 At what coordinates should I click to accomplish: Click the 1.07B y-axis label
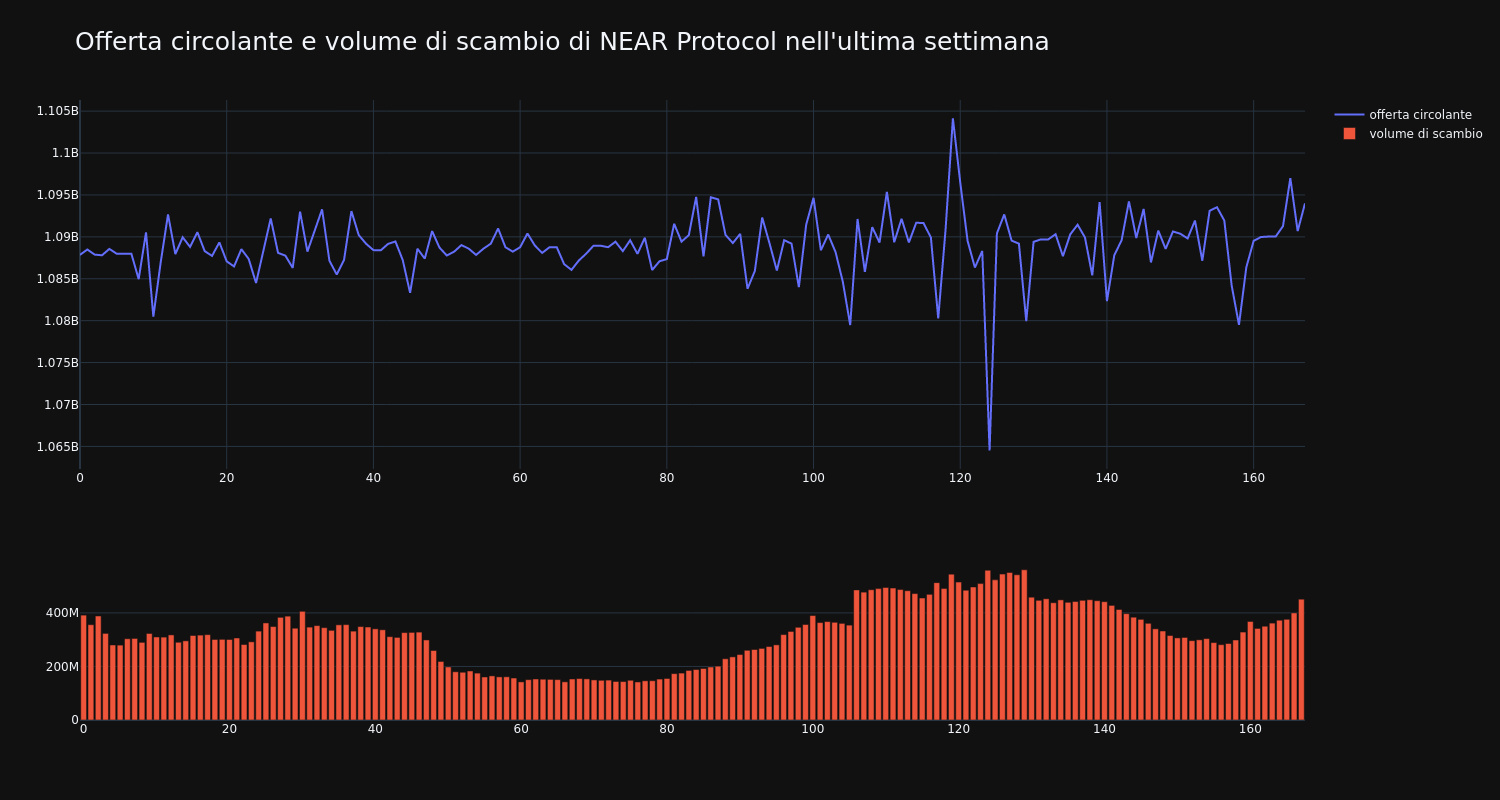pyautogui.click(x=61, y=405)
